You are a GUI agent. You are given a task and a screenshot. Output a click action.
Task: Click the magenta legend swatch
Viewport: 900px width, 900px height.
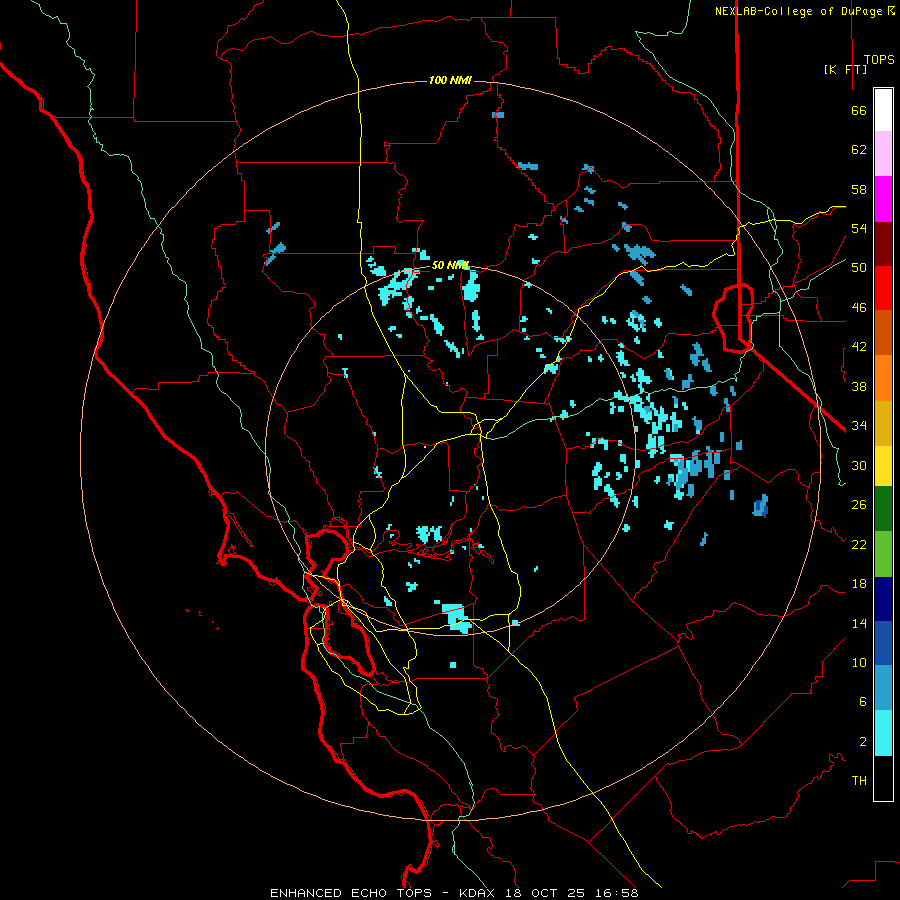click(x=883, y=199)
